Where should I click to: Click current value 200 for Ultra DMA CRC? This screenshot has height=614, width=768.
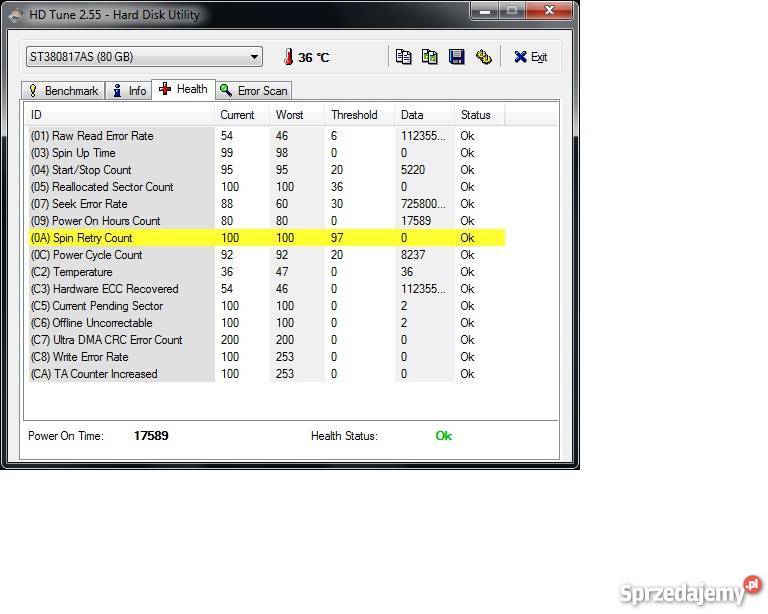click(x=230, y=340)
